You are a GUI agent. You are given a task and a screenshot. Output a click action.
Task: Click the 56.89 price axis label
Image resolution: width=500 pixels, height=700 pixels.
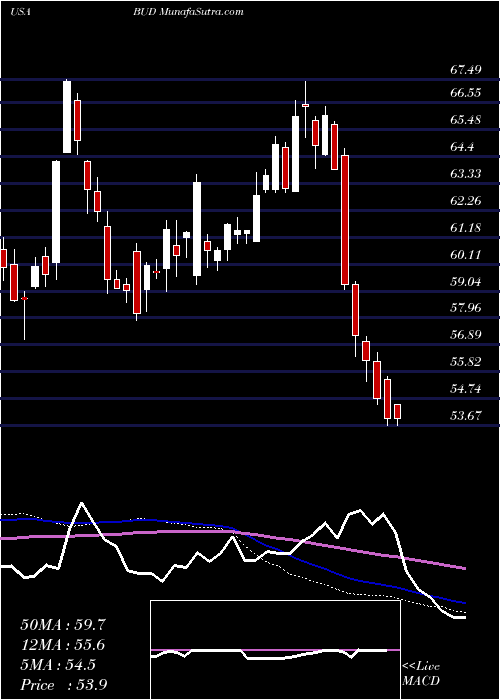[x=465, y=334]
